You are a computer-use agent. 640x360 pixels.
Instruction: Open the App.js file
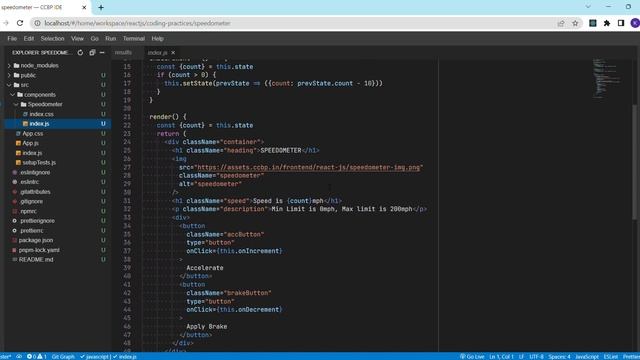31,143
